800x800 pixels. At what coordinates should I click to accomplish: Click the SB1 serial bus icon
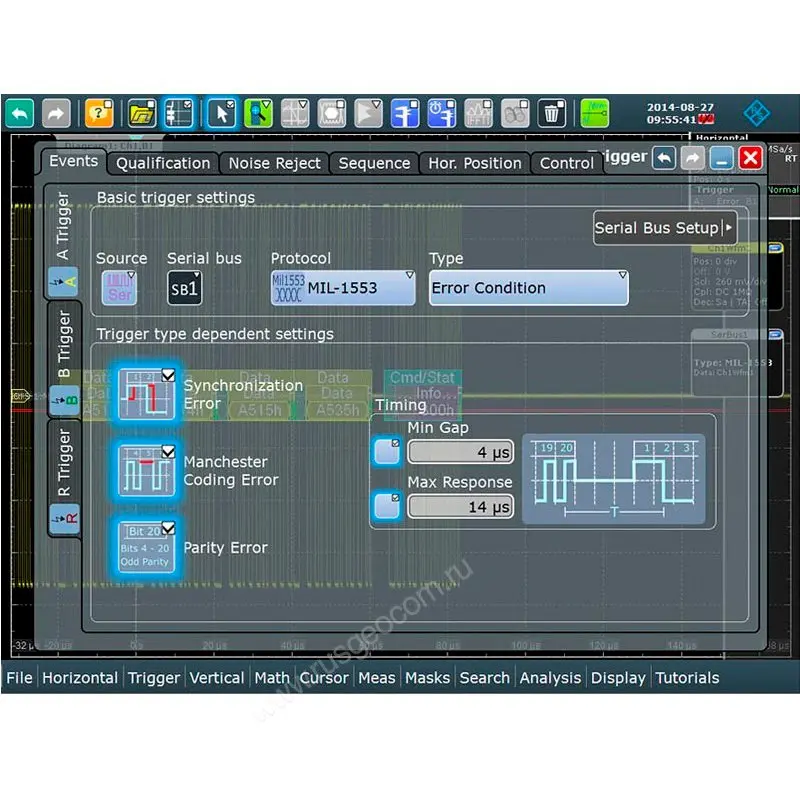pos(184,288)
